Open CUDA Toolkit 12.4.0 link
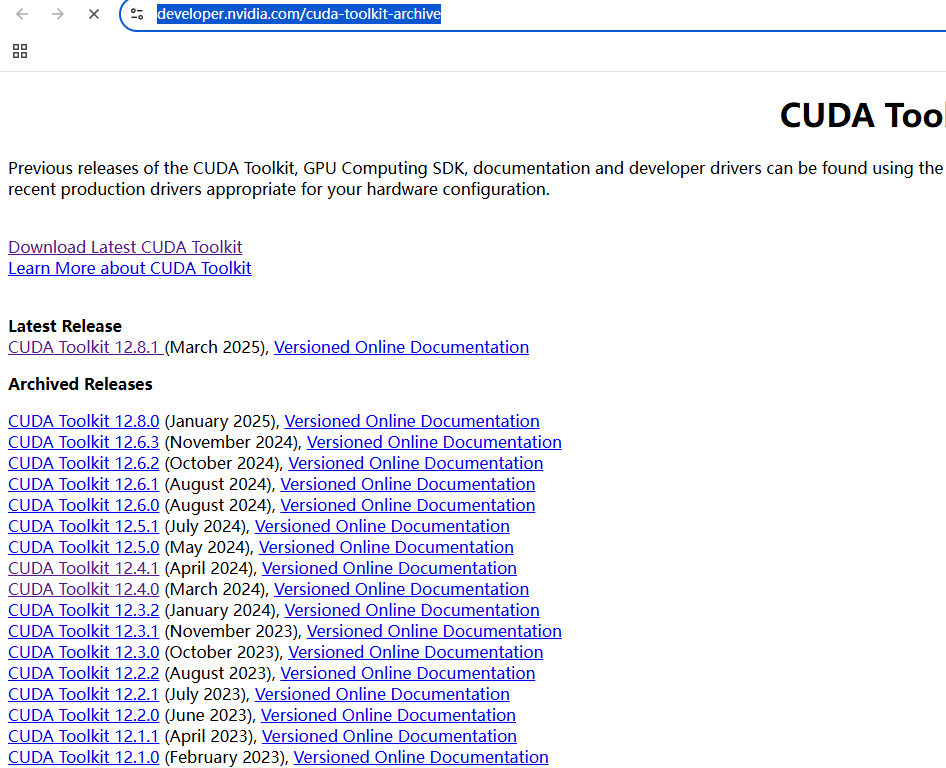Viewport: 946px width, 768px height. [84, 589]
